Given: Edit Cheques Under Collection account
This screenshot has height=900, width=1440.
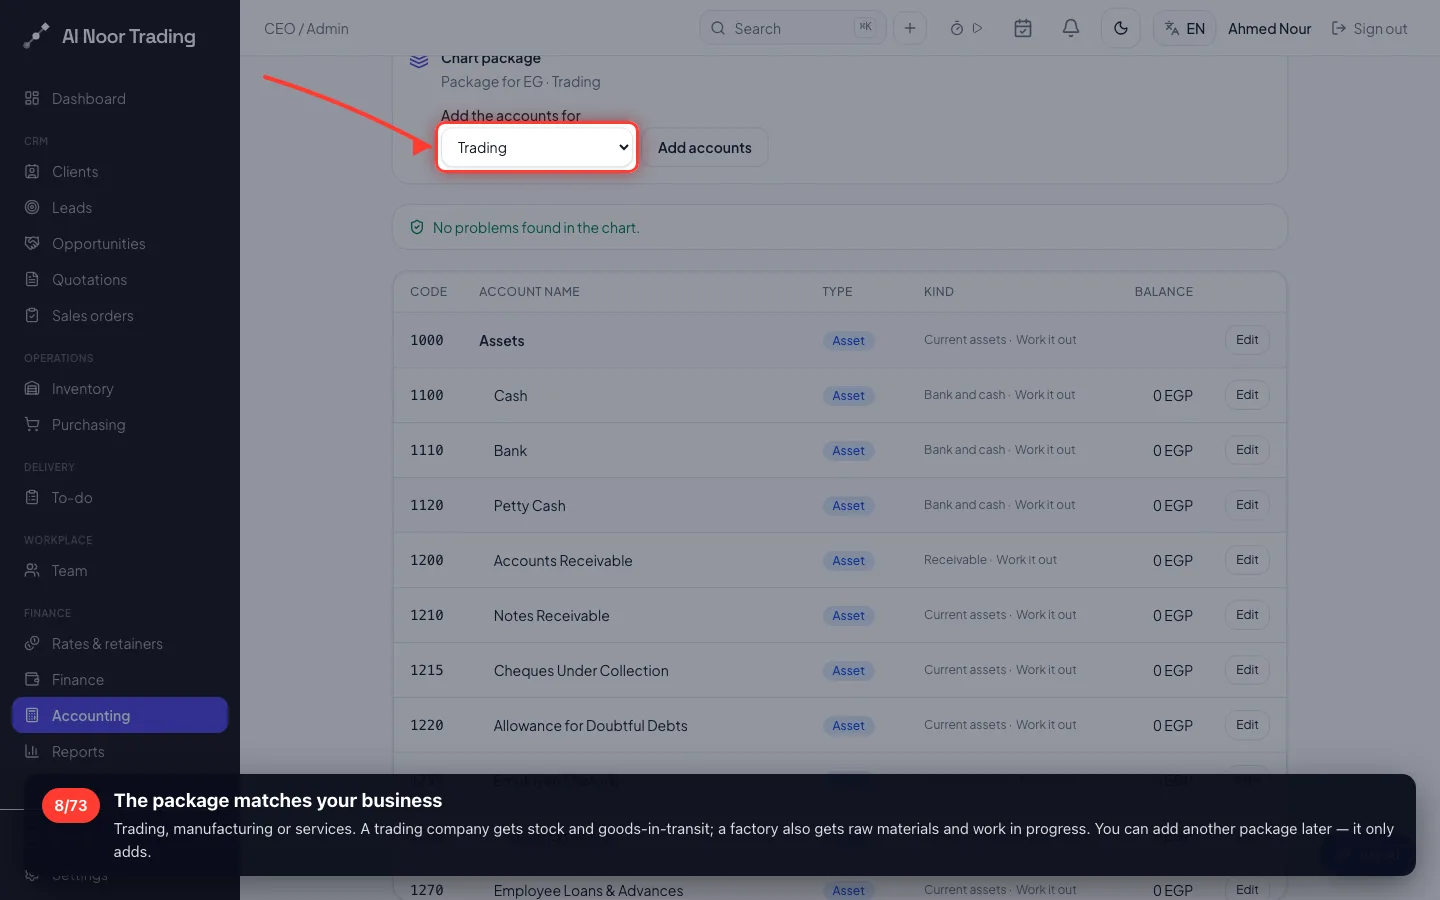Looking at the screenshot, I should point(1247,670).
